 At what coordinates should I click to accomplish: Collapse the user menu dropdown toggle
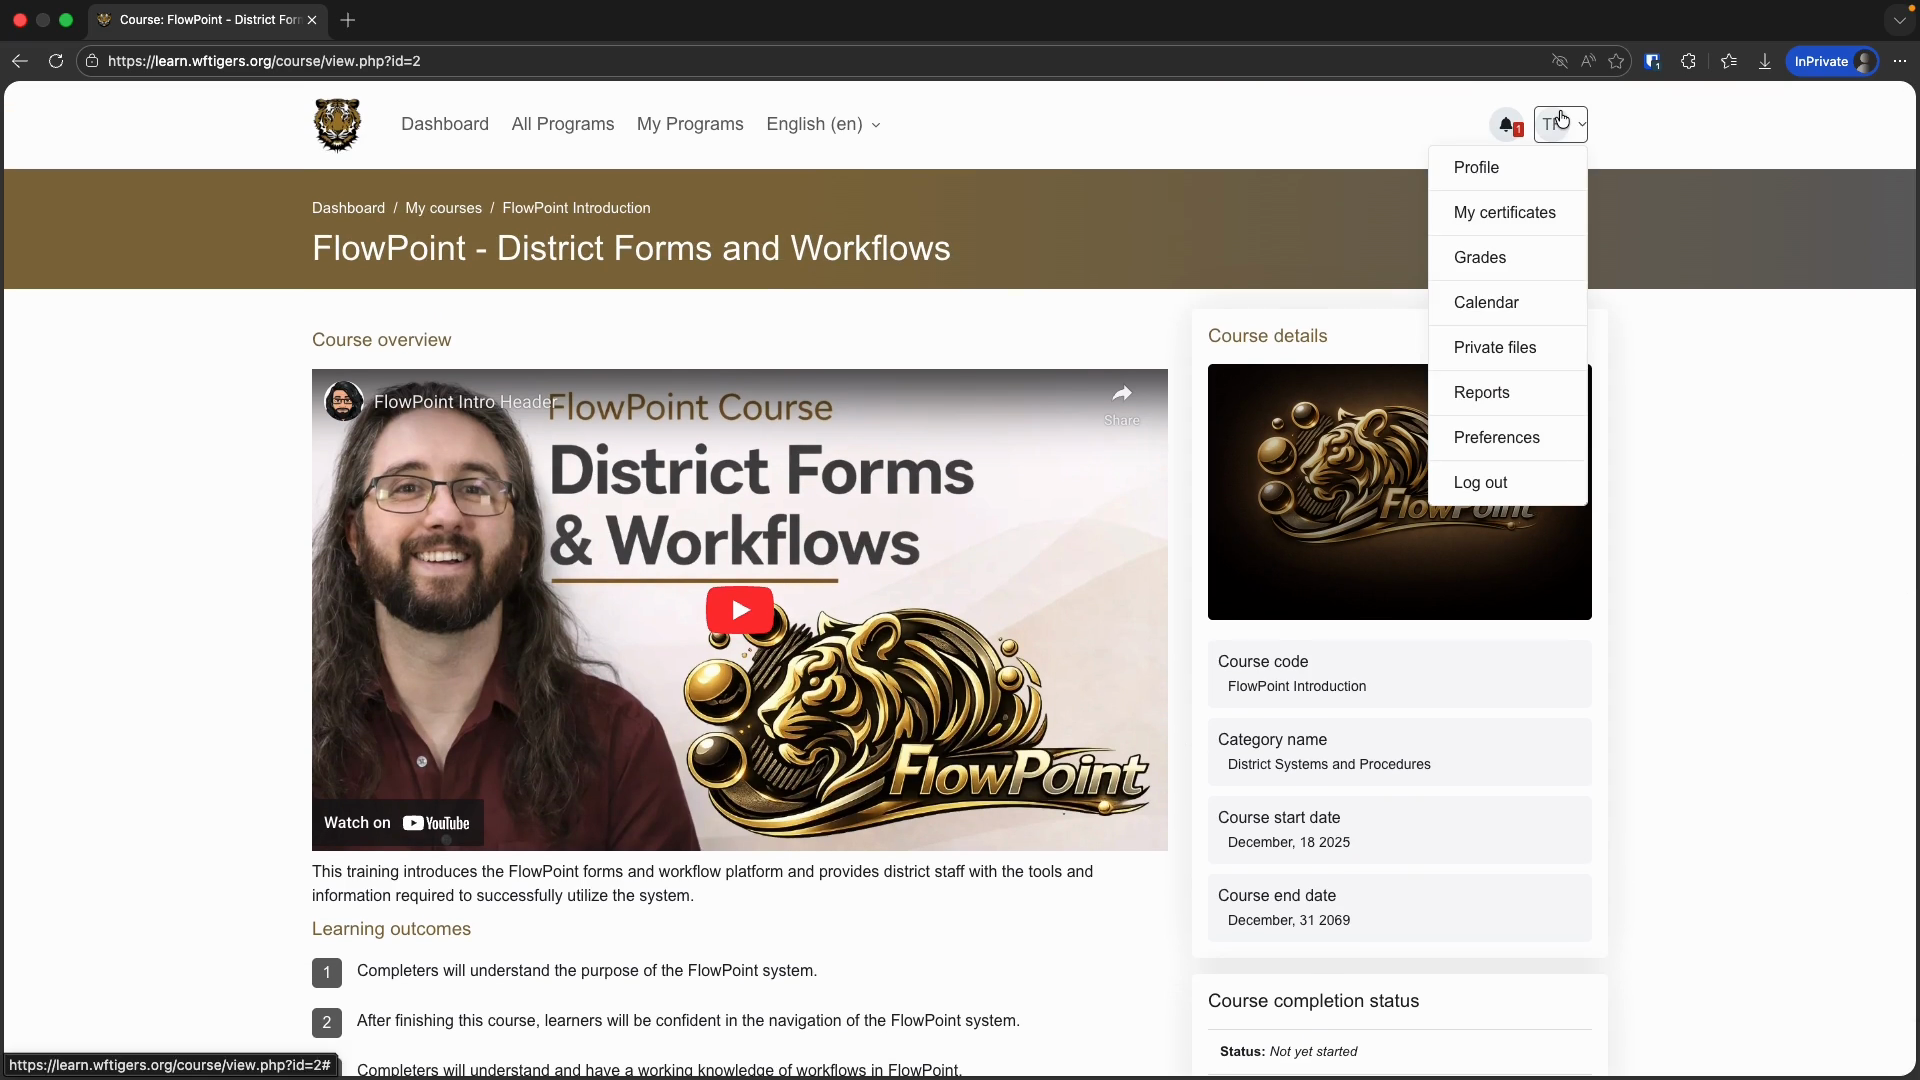click(1561, 125)
